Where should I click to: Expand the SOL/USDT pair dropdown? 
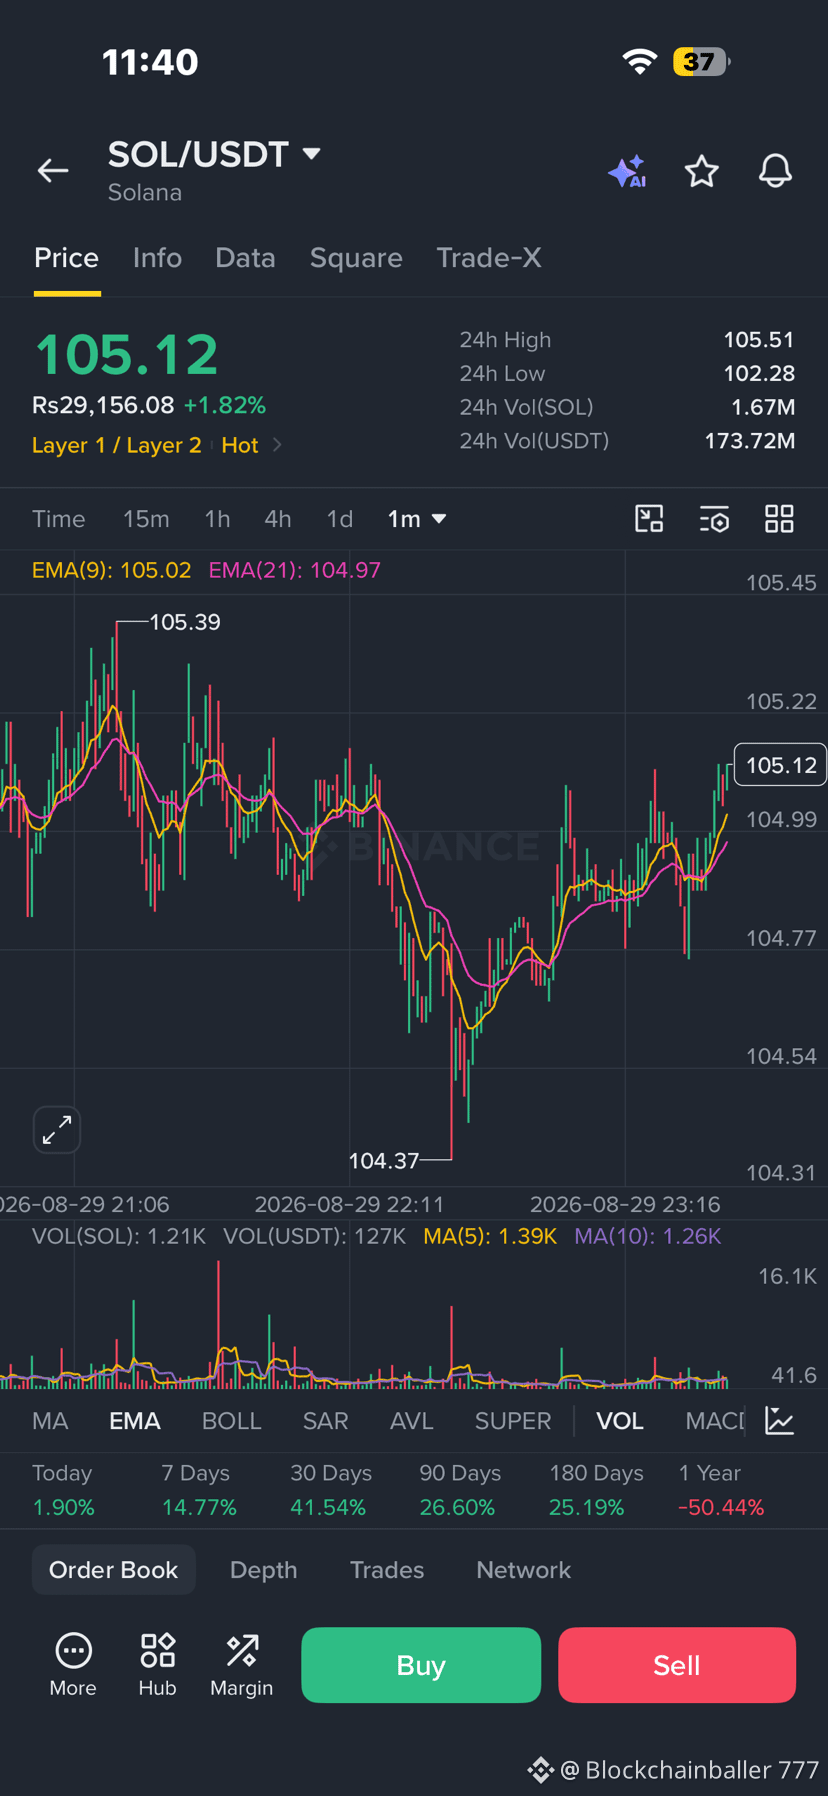(311, 154)
